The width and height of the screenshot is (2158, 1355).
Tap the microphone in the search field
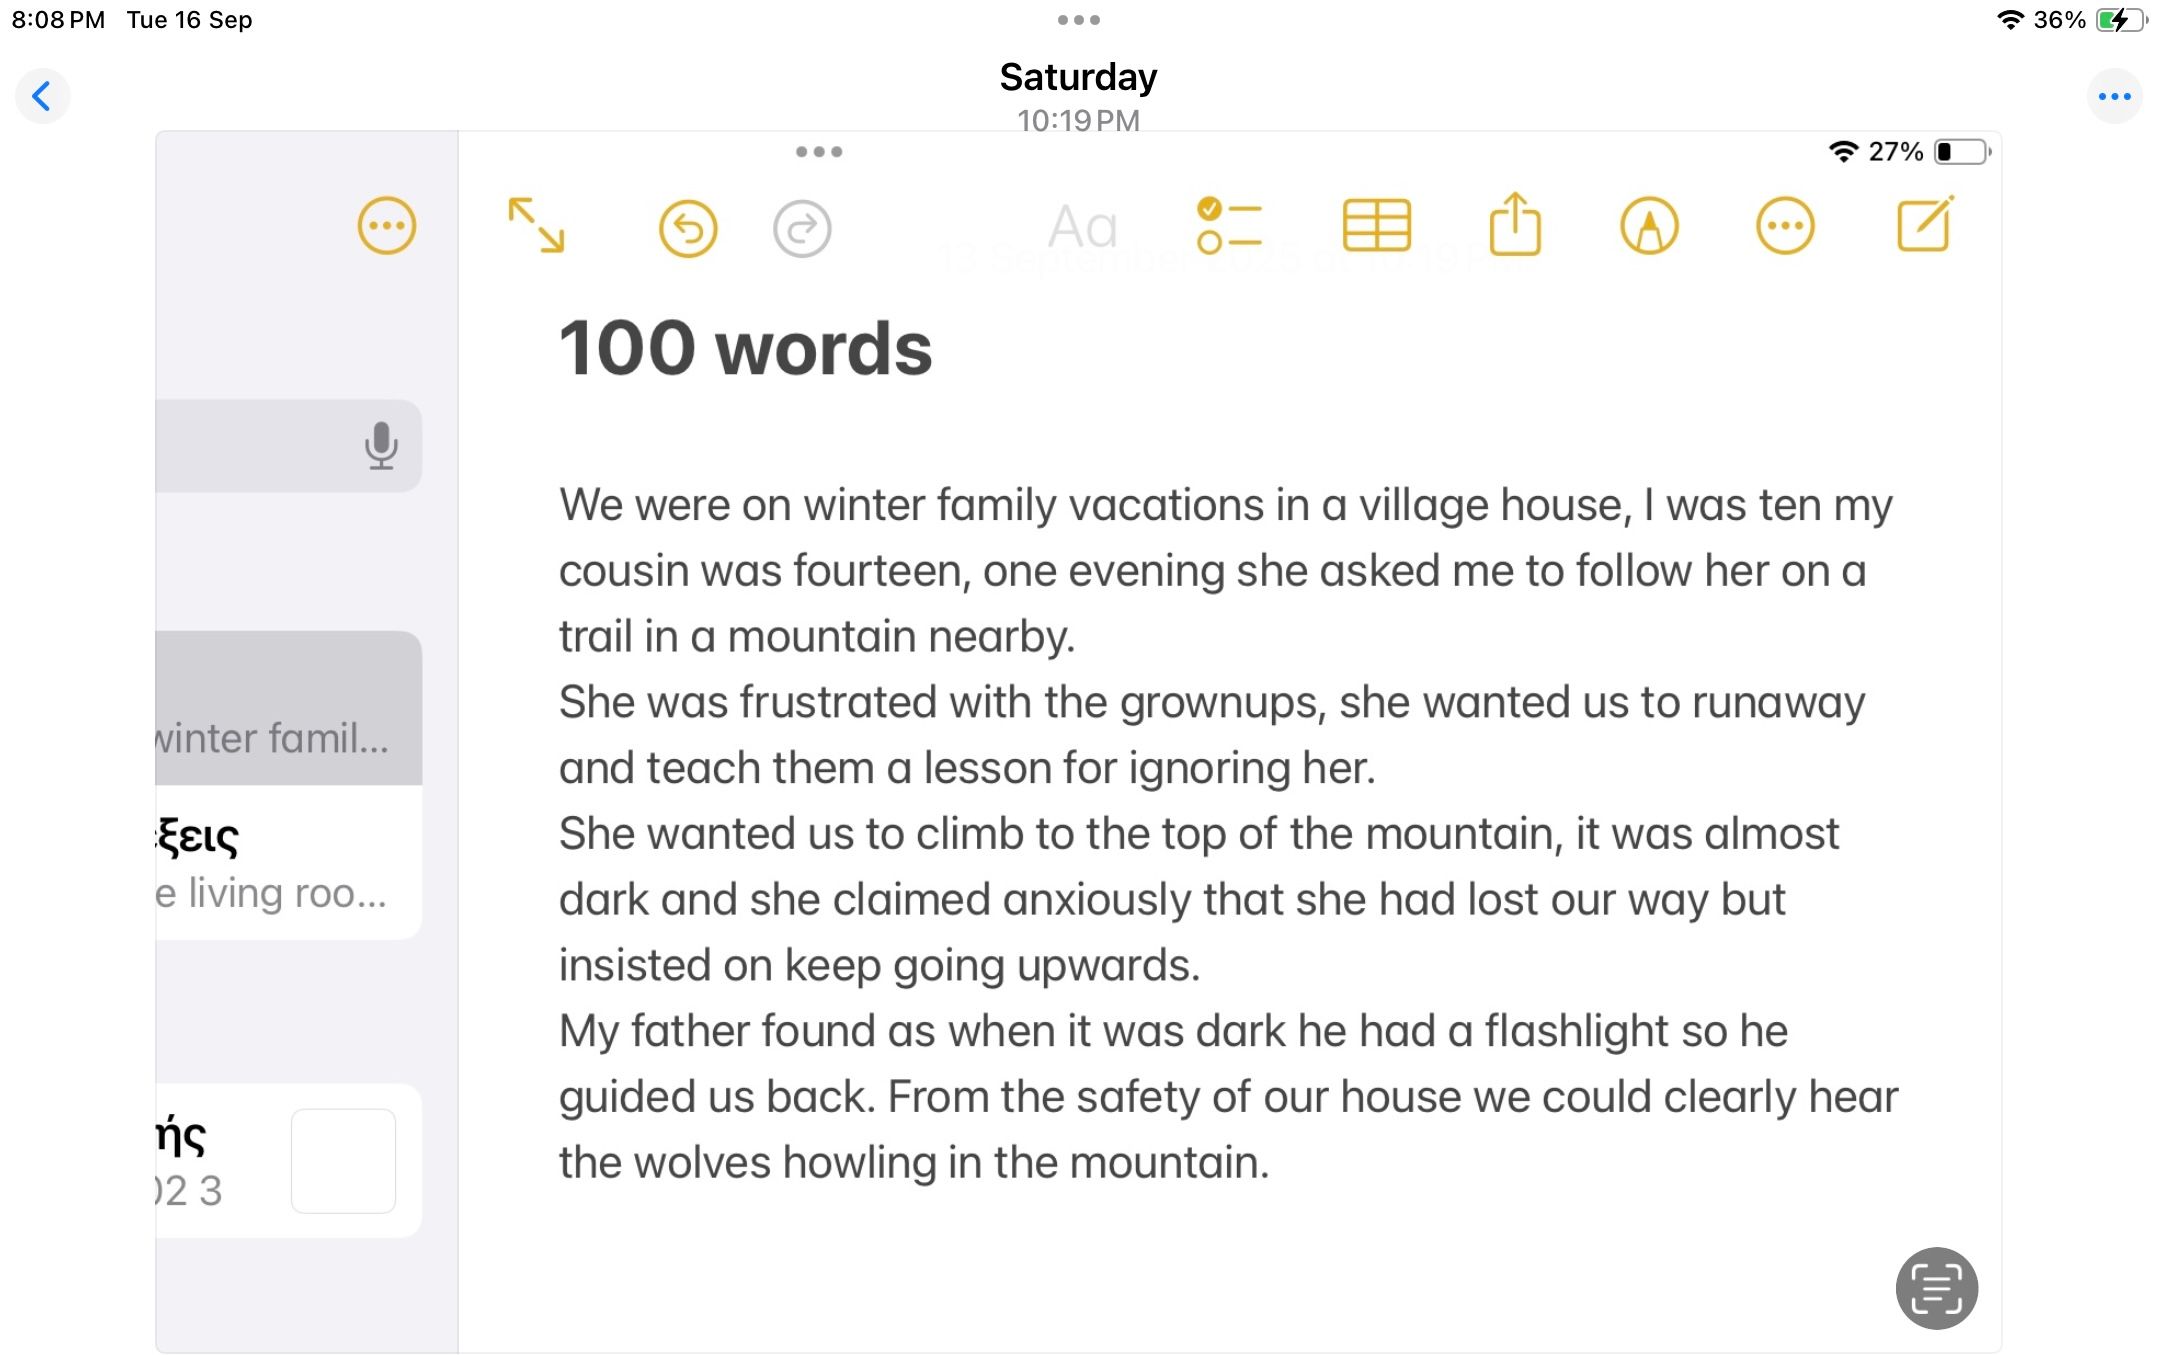click(381, 445)
